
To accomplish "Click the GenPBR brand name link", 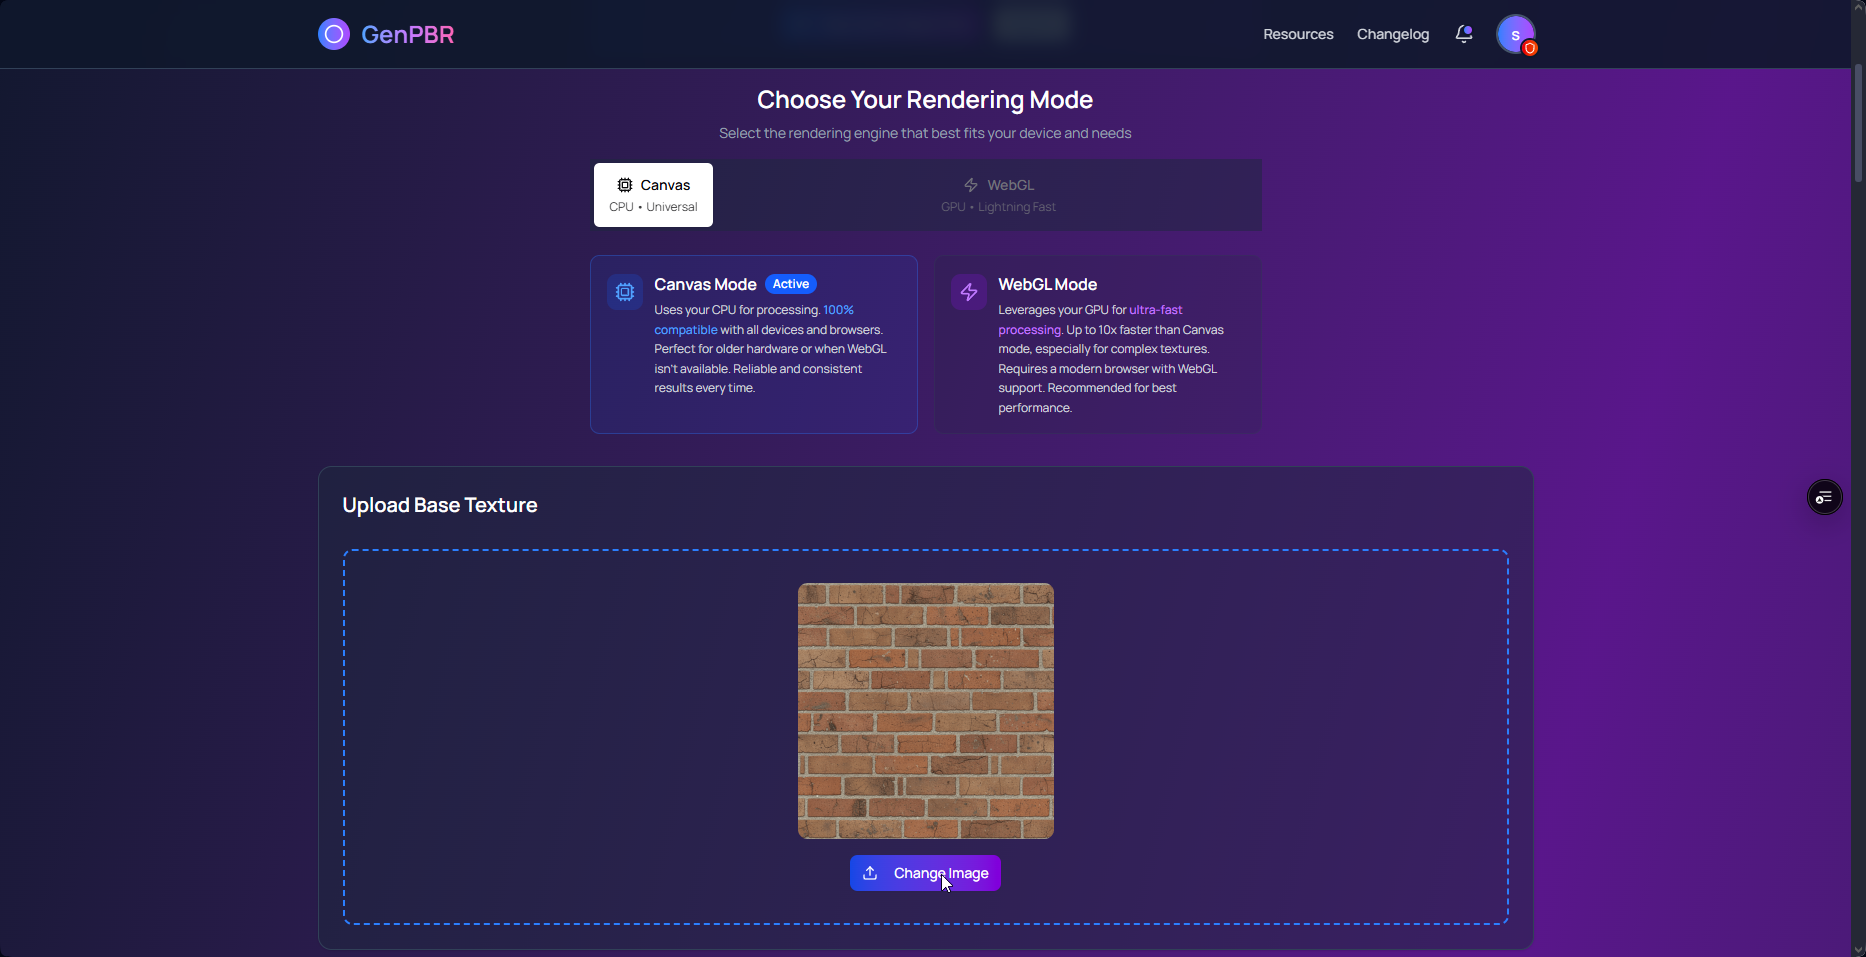I will pos(407,34).
